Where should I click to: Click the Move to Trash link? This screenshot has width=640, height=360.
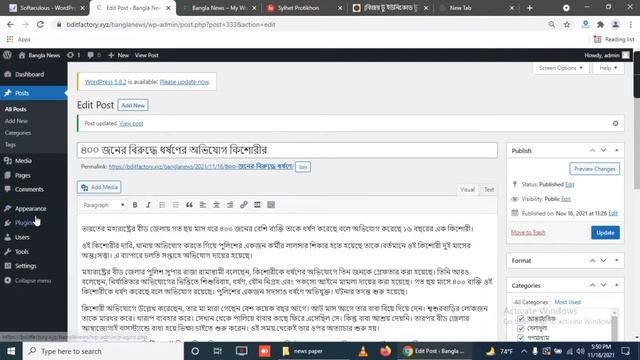click(x=528, y=233)
